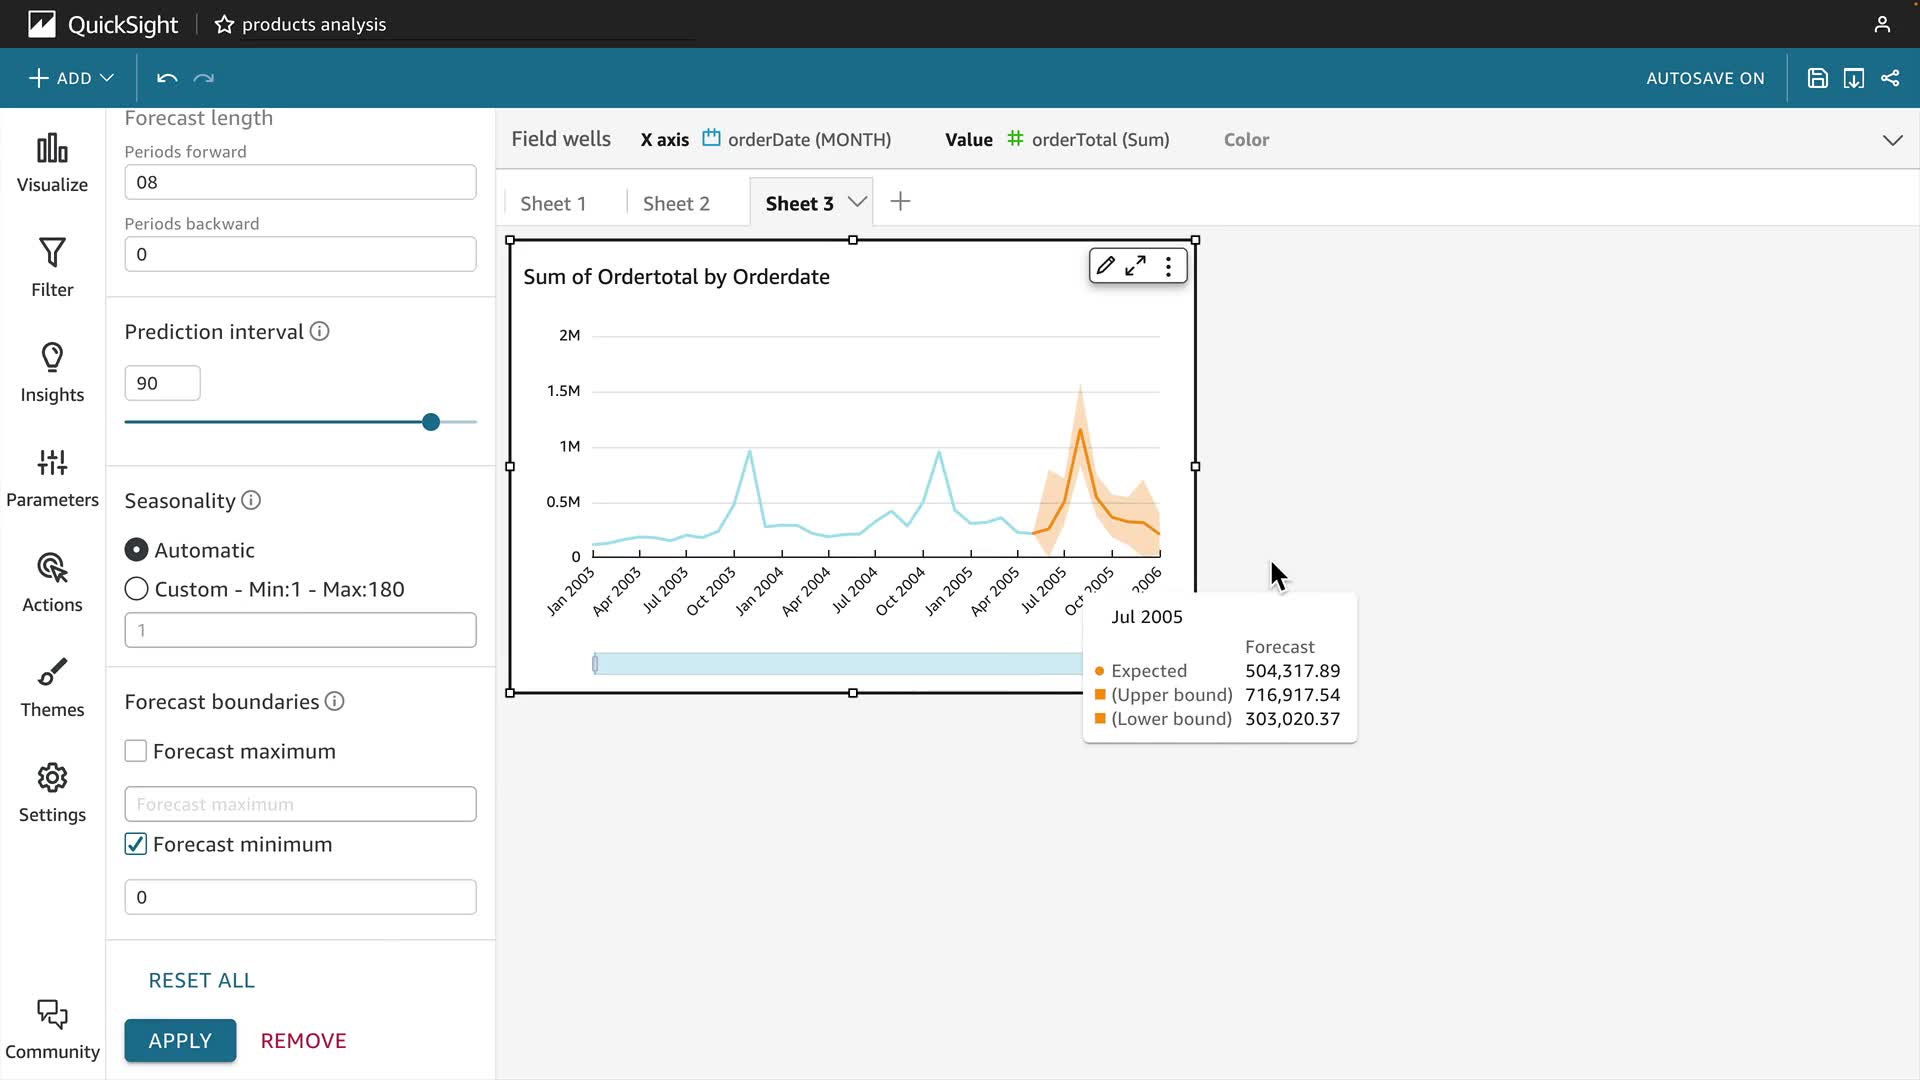The image size is (1920, 1080).
Task: Maximize the visual with expand icon
Action: [1136, 266]
